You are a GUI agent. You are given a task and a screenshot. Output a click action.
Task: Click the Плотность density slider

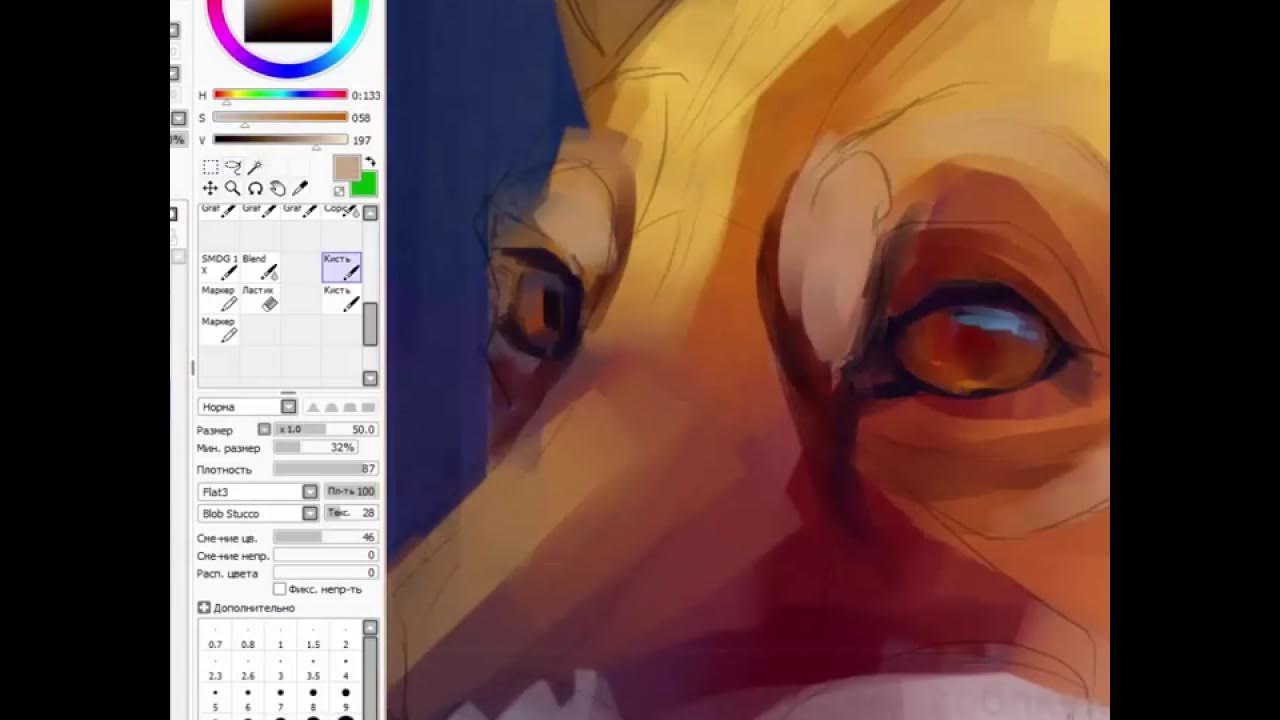pos(326,469)
